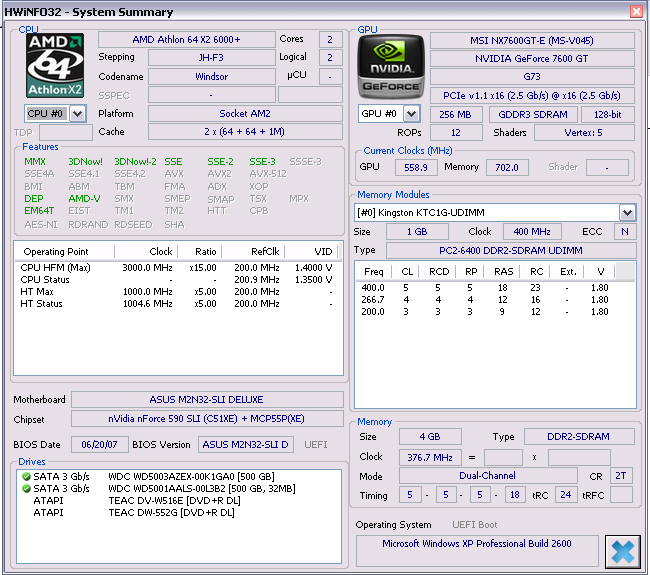Click the NVIDIA GeForce 7600 GT field
The width and height of the screenshot is (650, 575).
tap(532, 59)
